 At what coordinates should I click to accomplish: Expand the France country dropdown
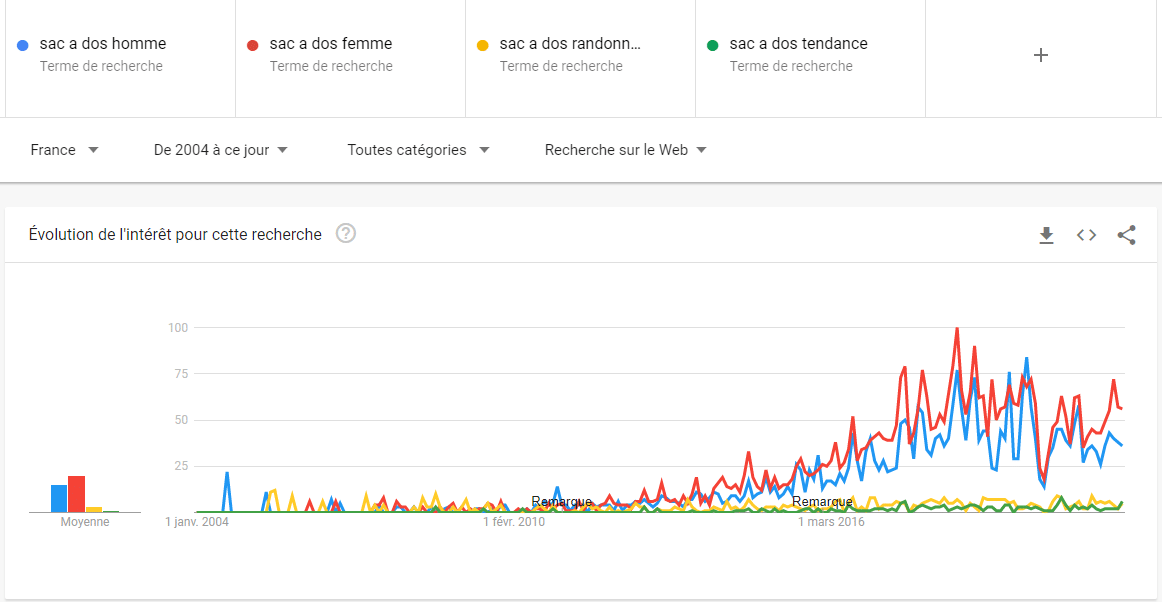[x=65, y=150]
